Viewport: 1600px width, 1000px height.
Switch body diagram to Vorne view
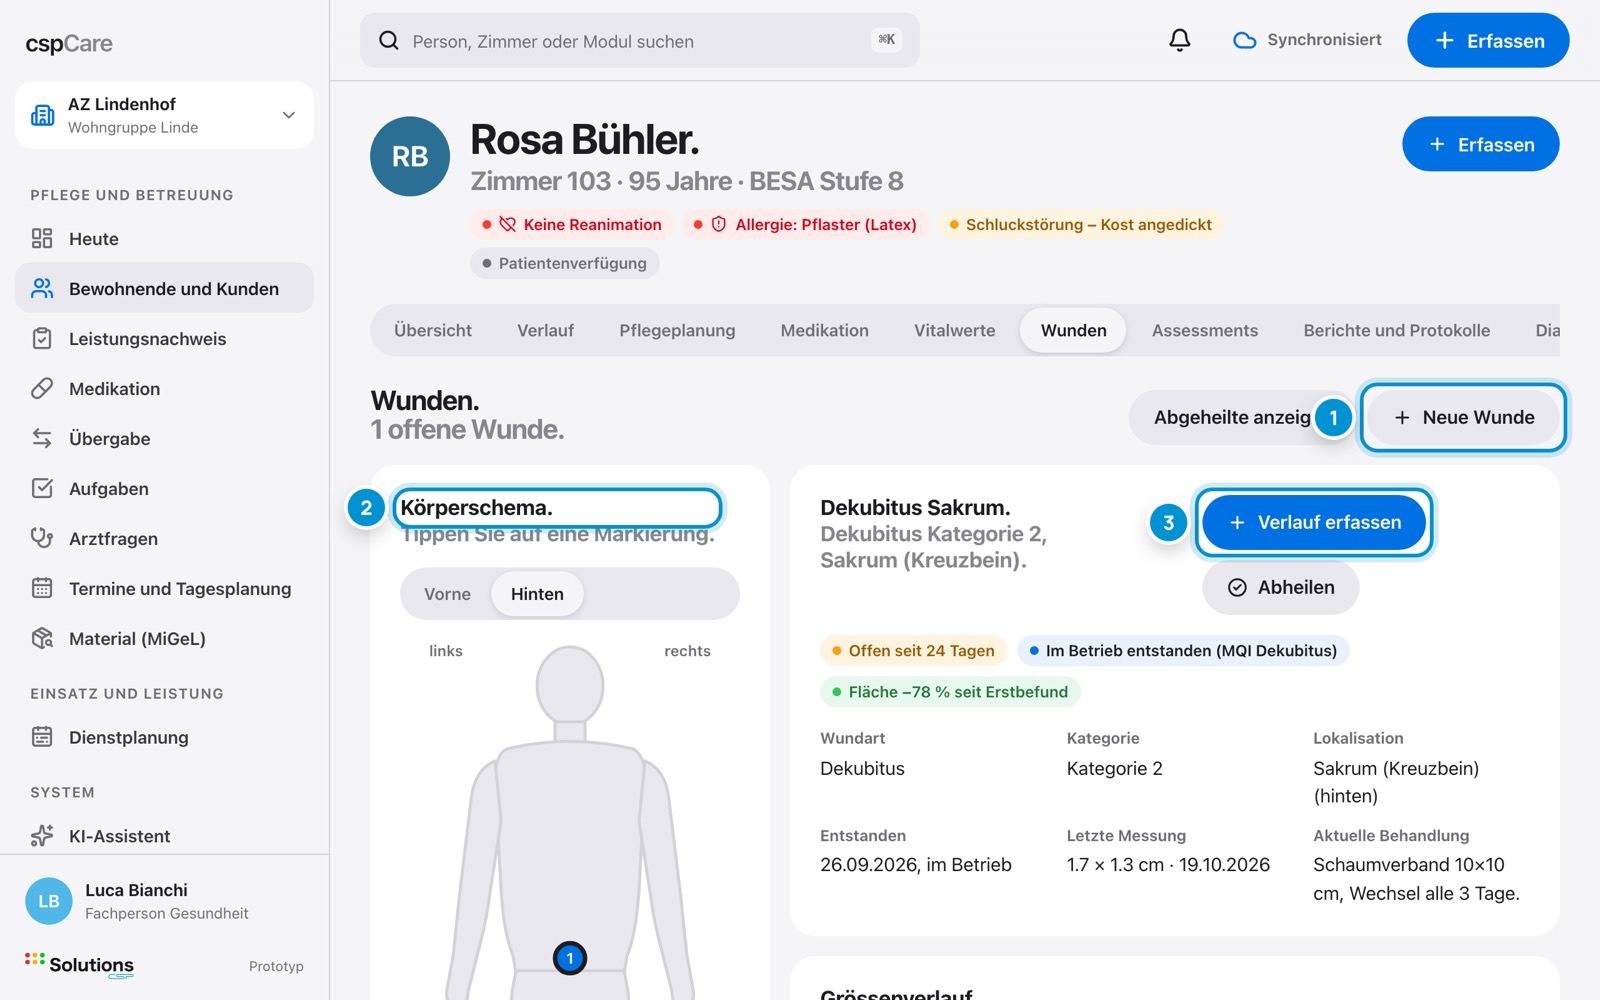447,594
